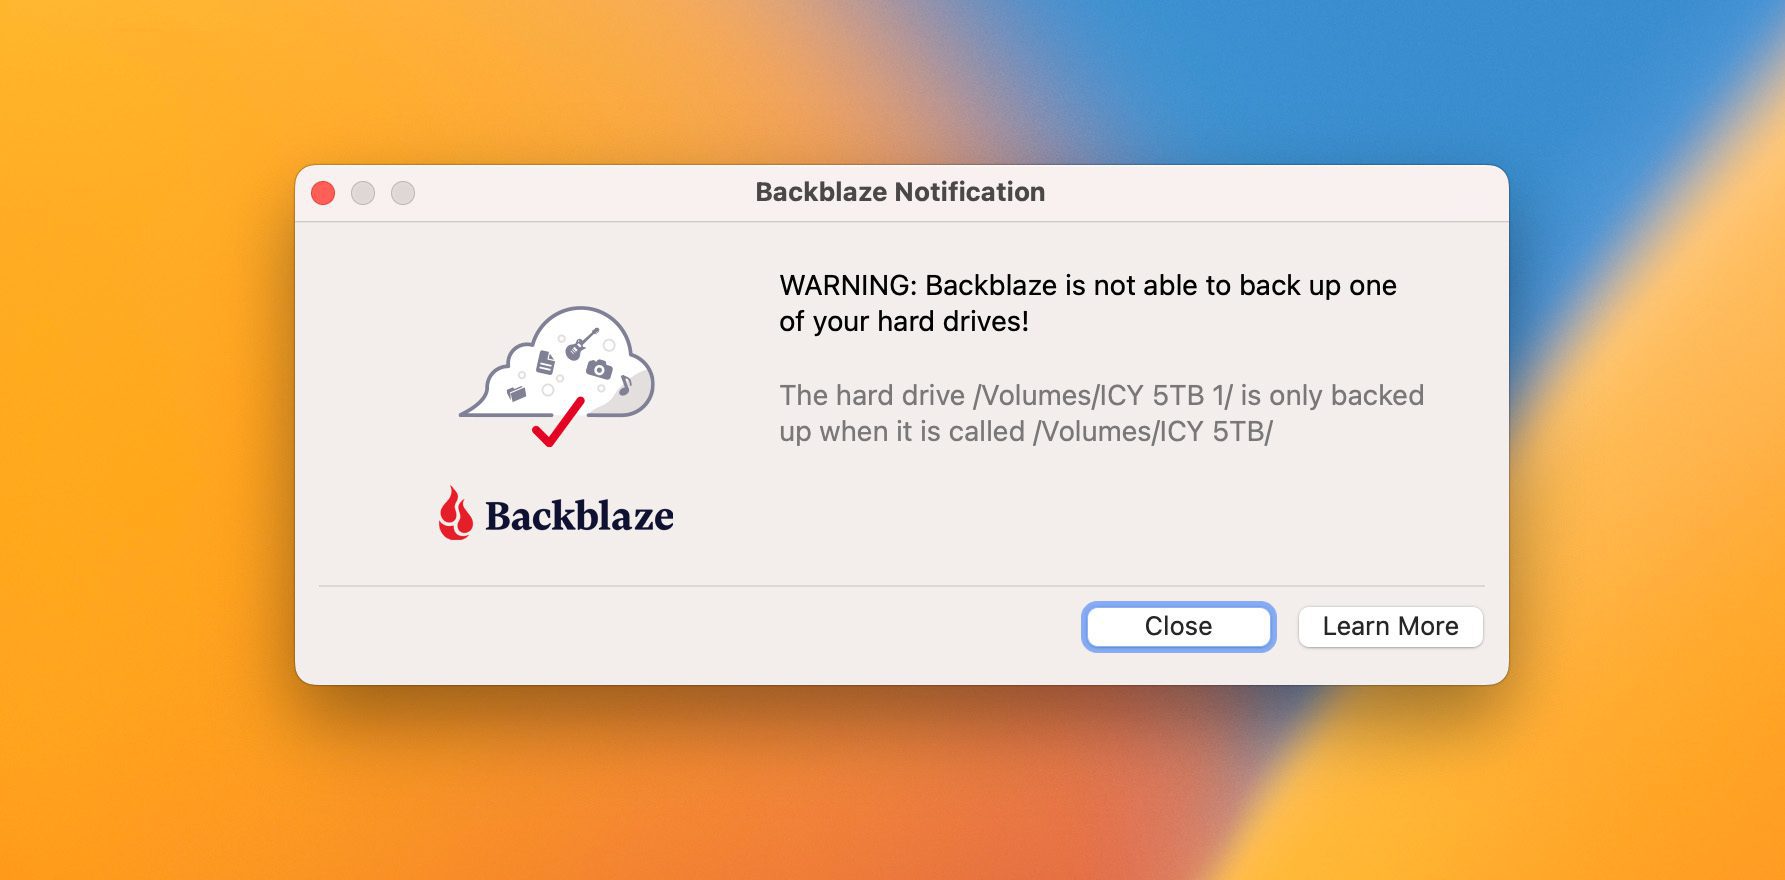Image resolution: width=1785 pixels, height=880 pixels.
Task: Click the divider line above the buttons
Action: coord(900,586)
